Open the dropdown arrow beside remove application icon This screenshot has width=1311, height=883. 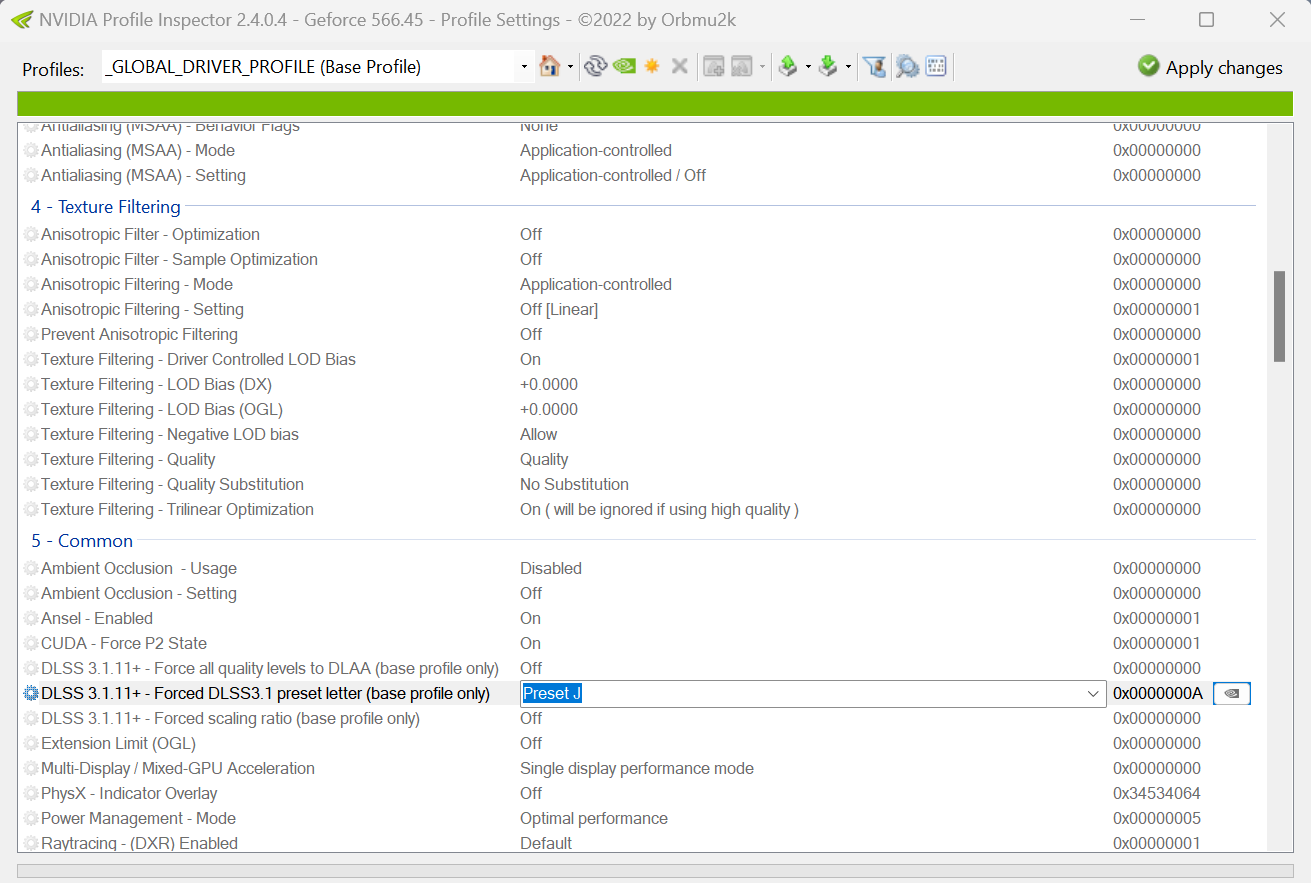(761, 67)
